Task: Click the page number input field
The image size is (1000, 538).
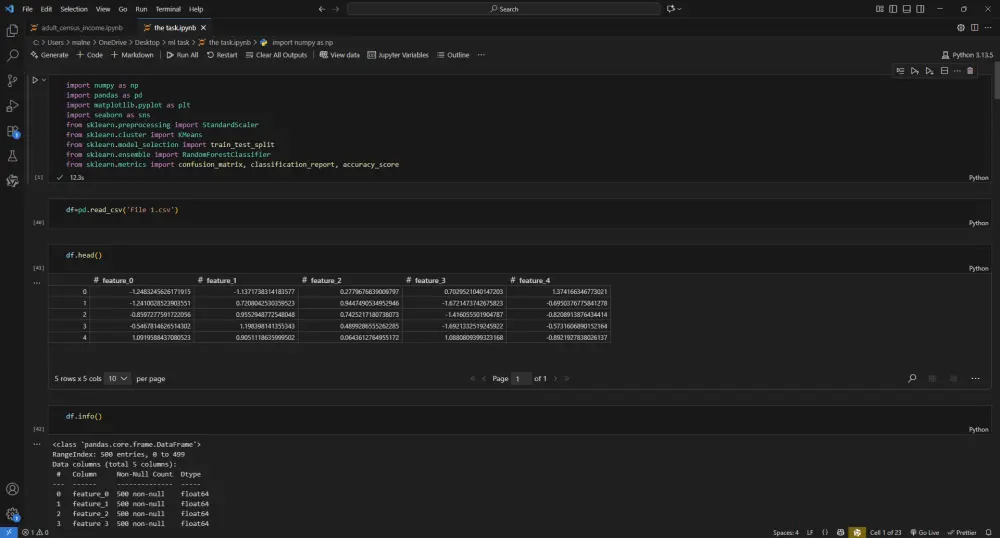Action: [520, 379]
